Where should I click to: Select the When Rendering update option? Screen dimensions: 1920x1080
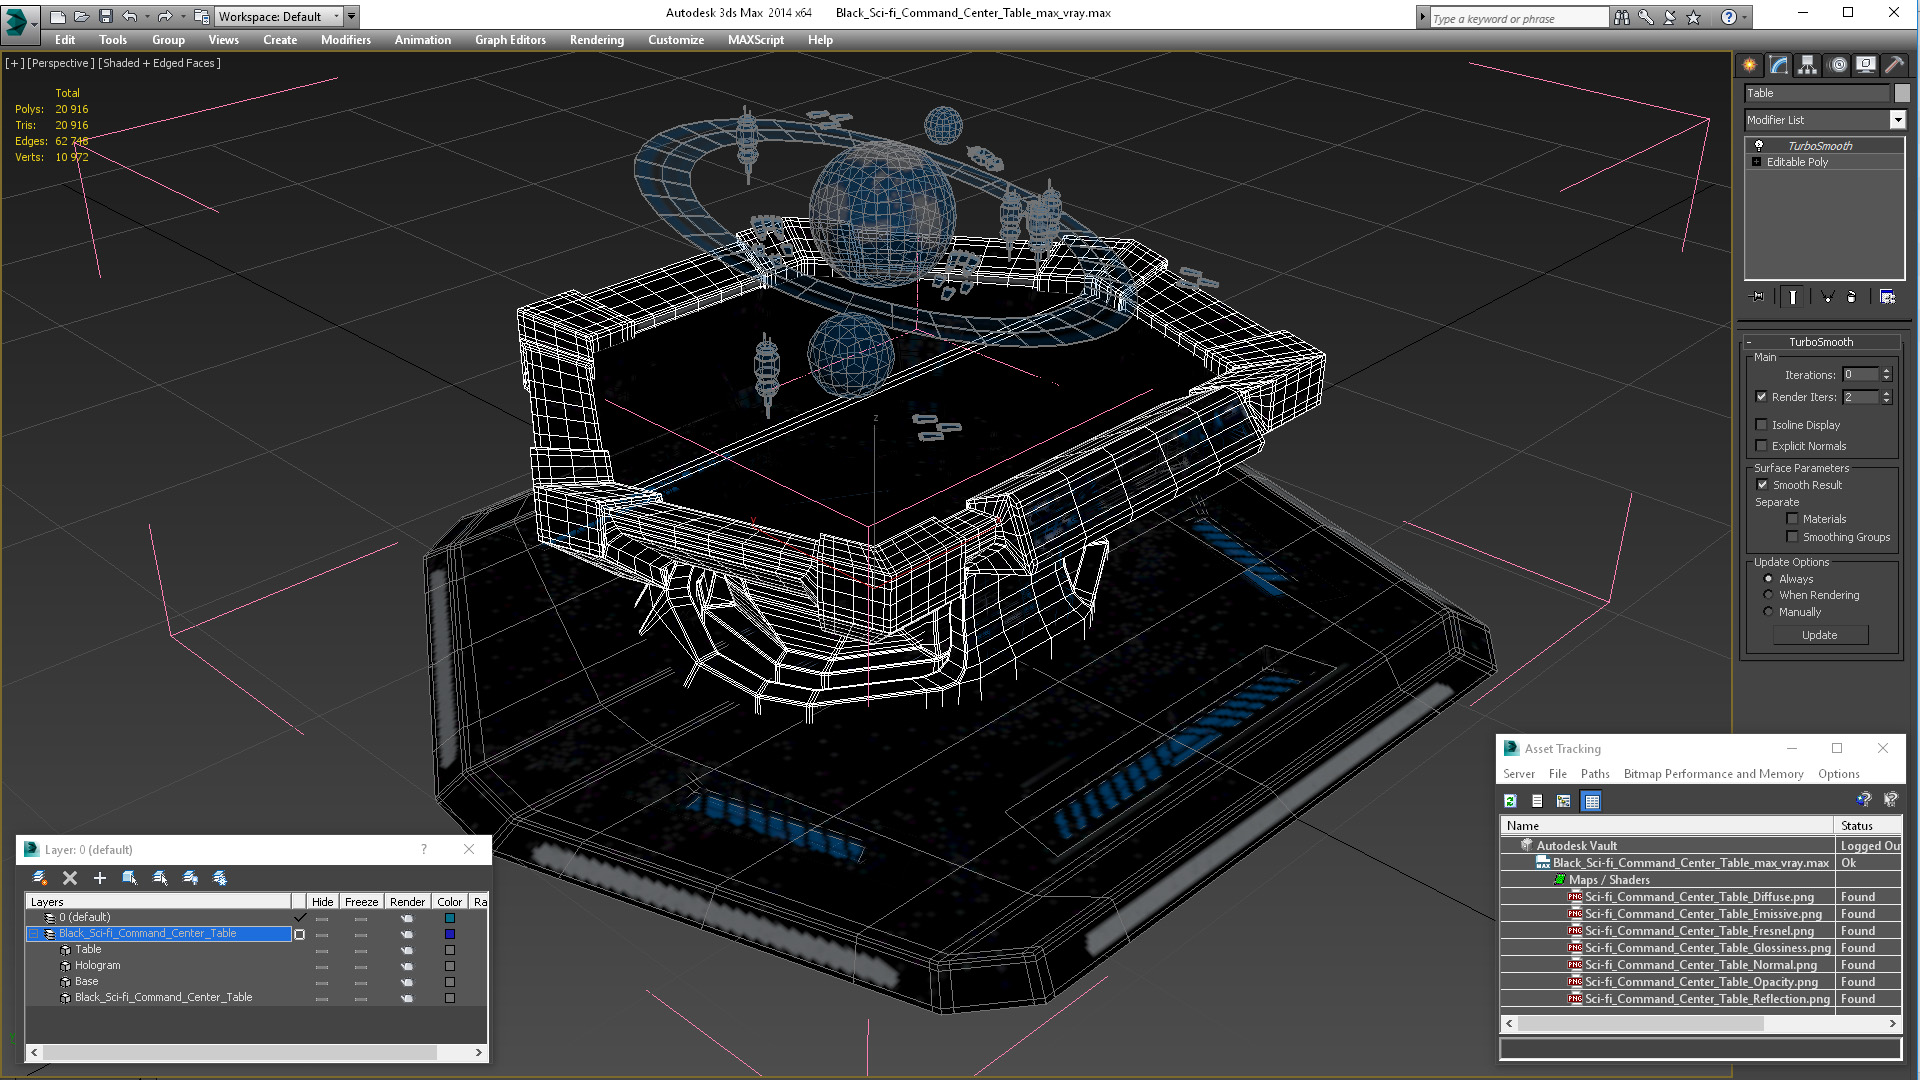coord(1768,595)
